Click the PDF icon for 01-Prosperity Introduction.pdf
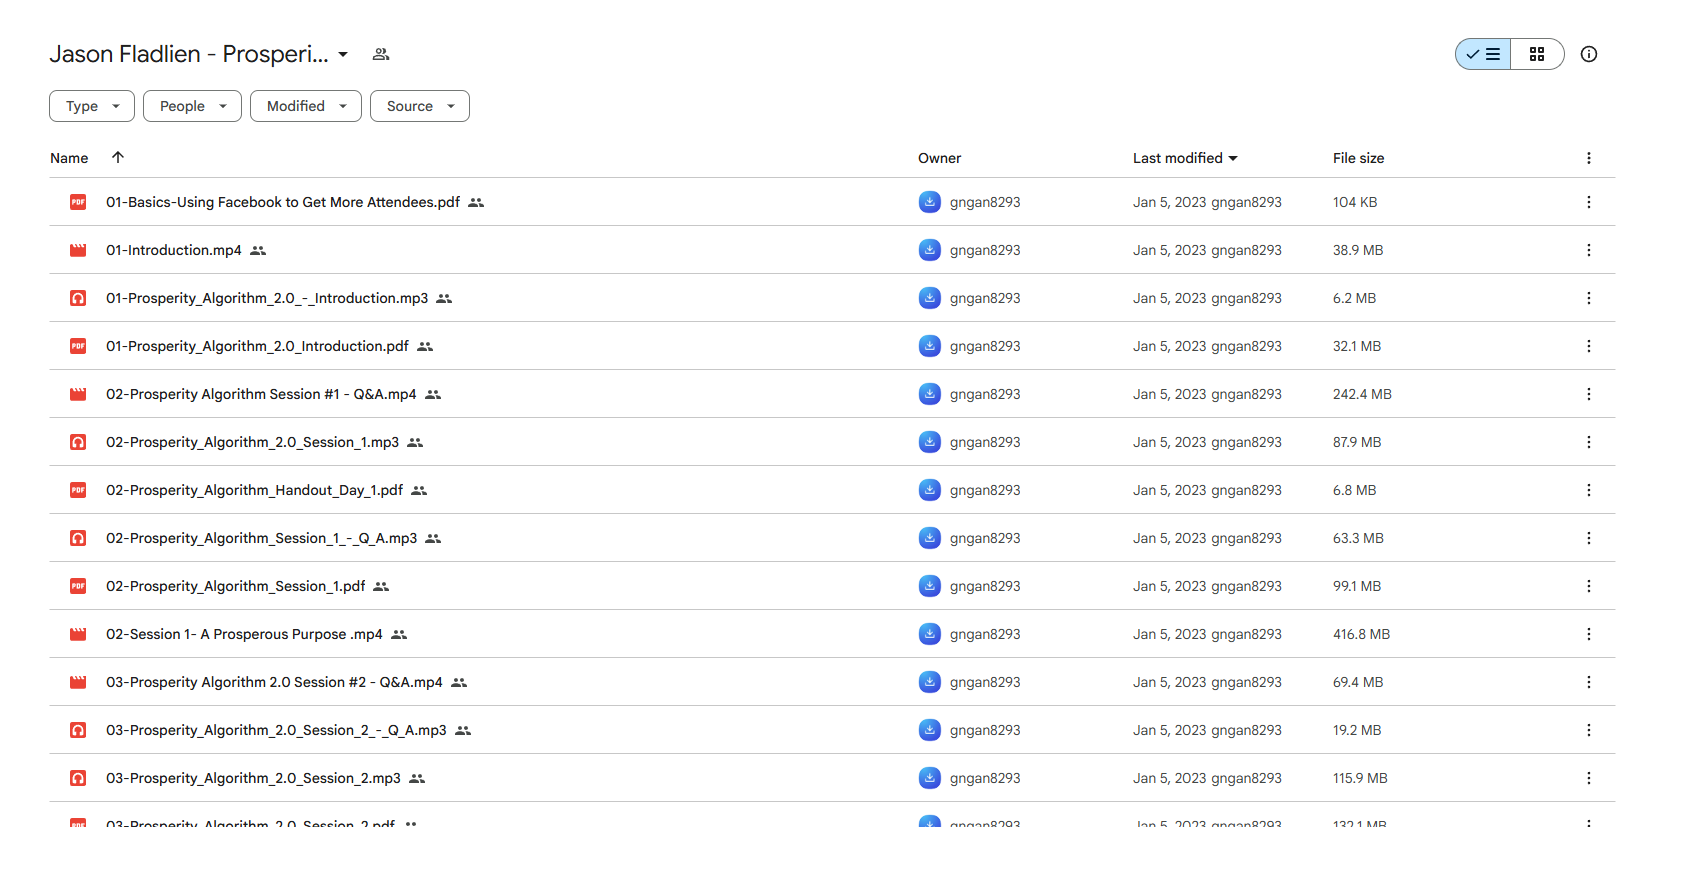The height and width of the screenshot is (882, 1684). 78,346
